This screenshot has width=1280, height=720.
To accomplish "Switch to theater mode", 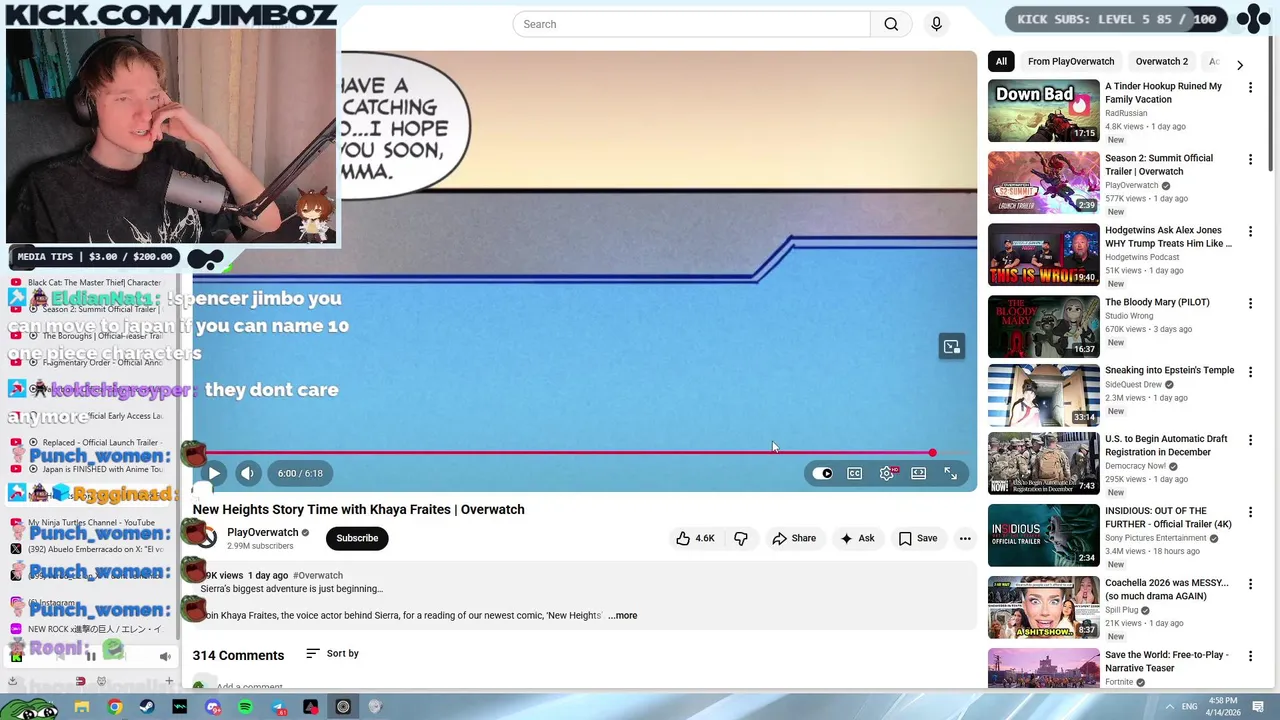I will point(918,473).
